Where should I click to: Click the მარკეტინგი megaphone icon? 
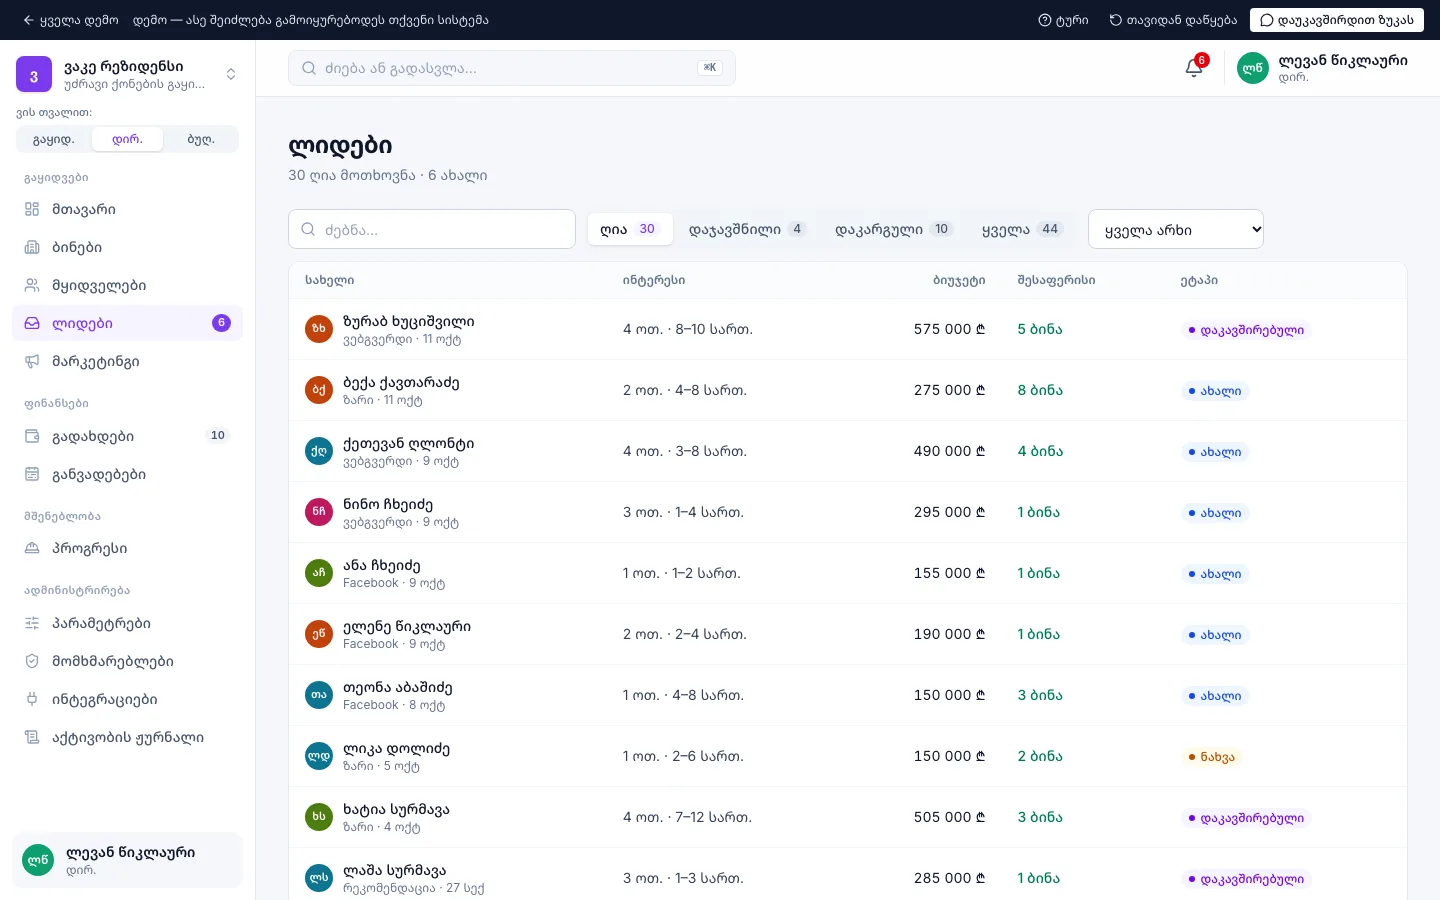click(32, 361)
